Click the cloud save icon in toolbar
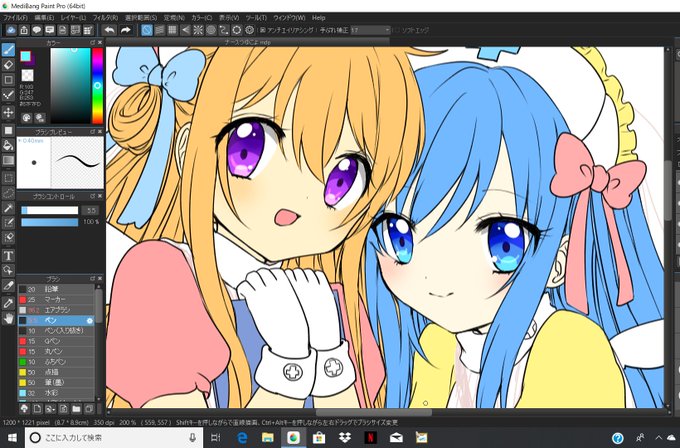The image size is (680, 448). (11, 30)
